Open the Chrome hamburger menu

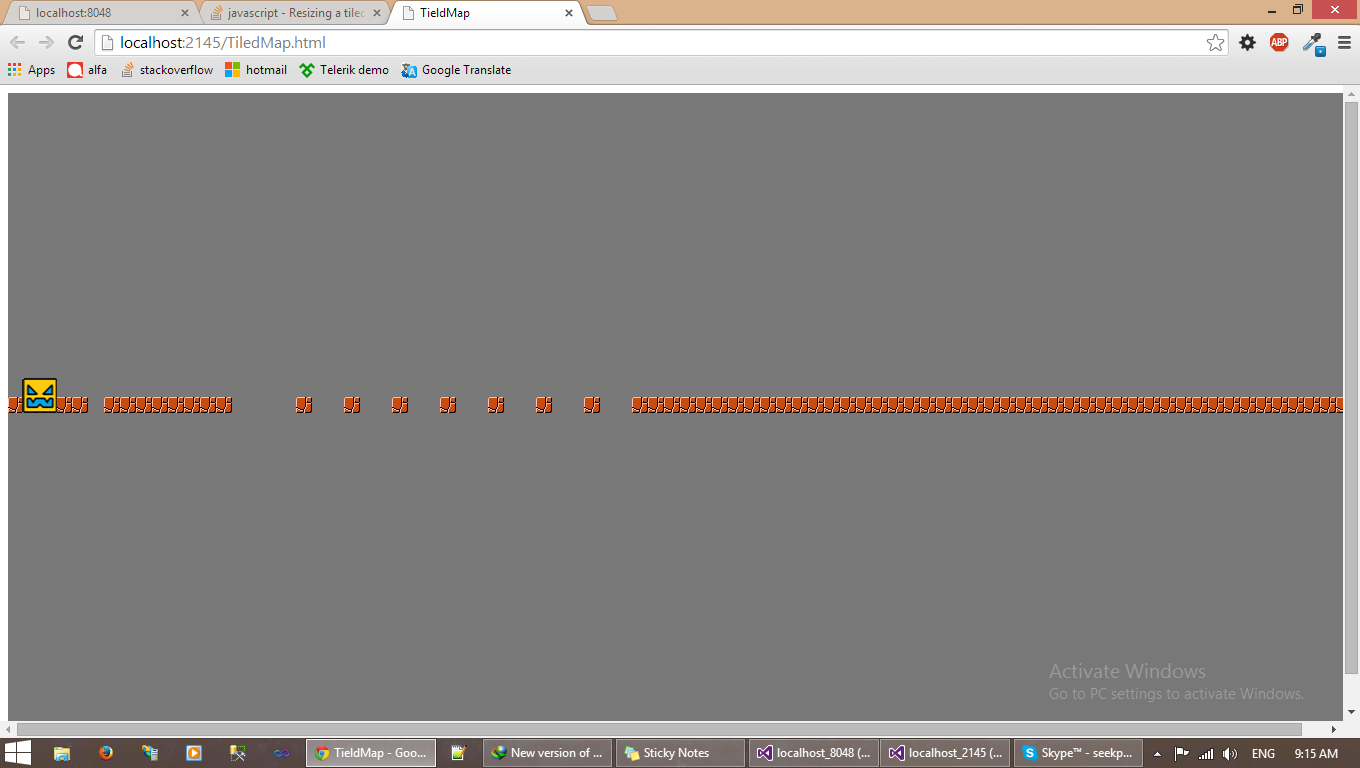(x=1344, y=42)
